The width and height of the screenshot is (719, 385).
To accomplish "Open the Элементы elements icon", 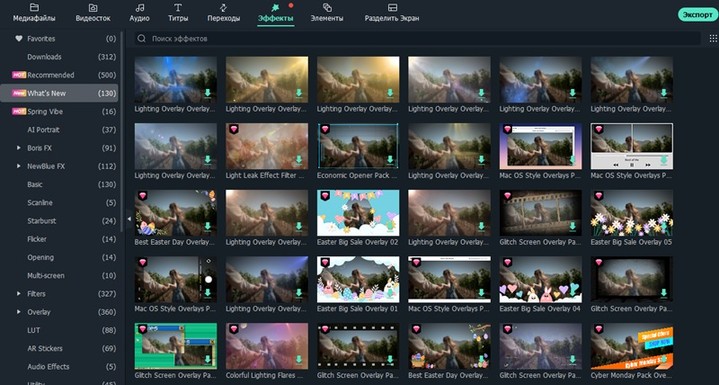I will pos(327,8).
